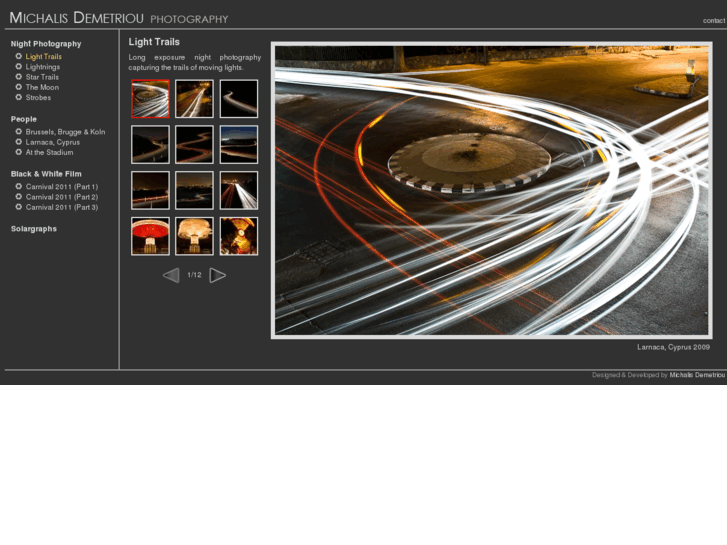Open the contact page

coord(713,20)
